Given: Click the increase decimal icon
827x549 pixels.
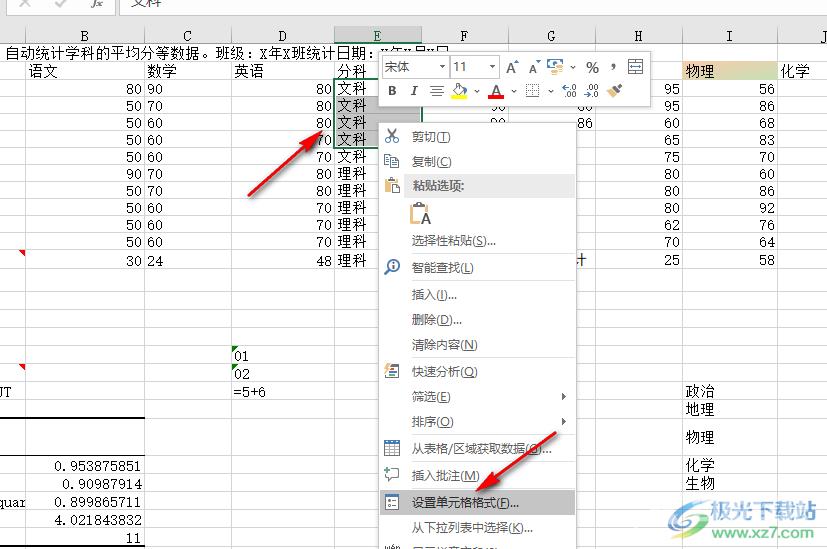Looking at the screenshot, I should (570, 91).
